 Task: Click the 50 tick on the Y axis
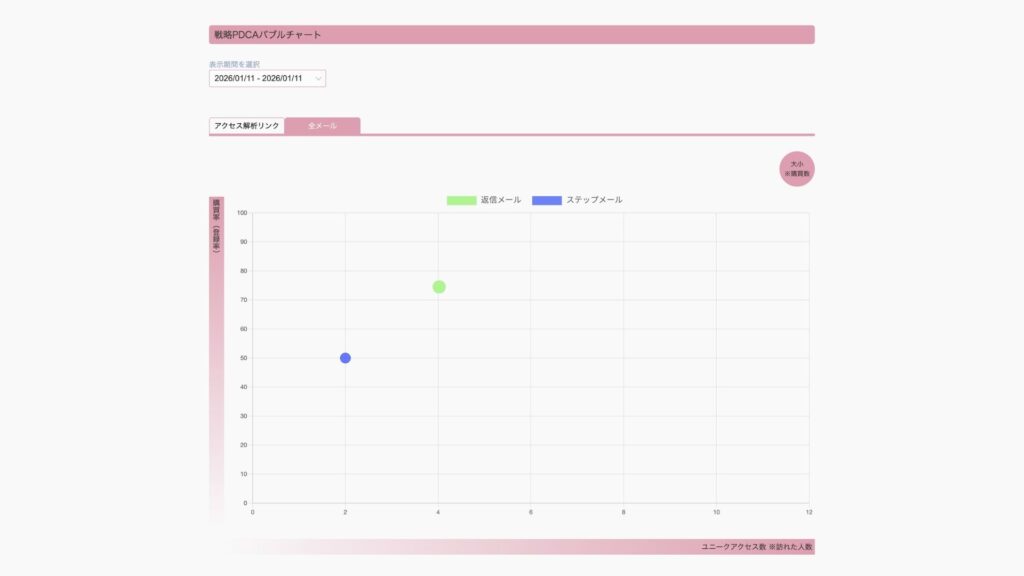[x=242, y=358]
